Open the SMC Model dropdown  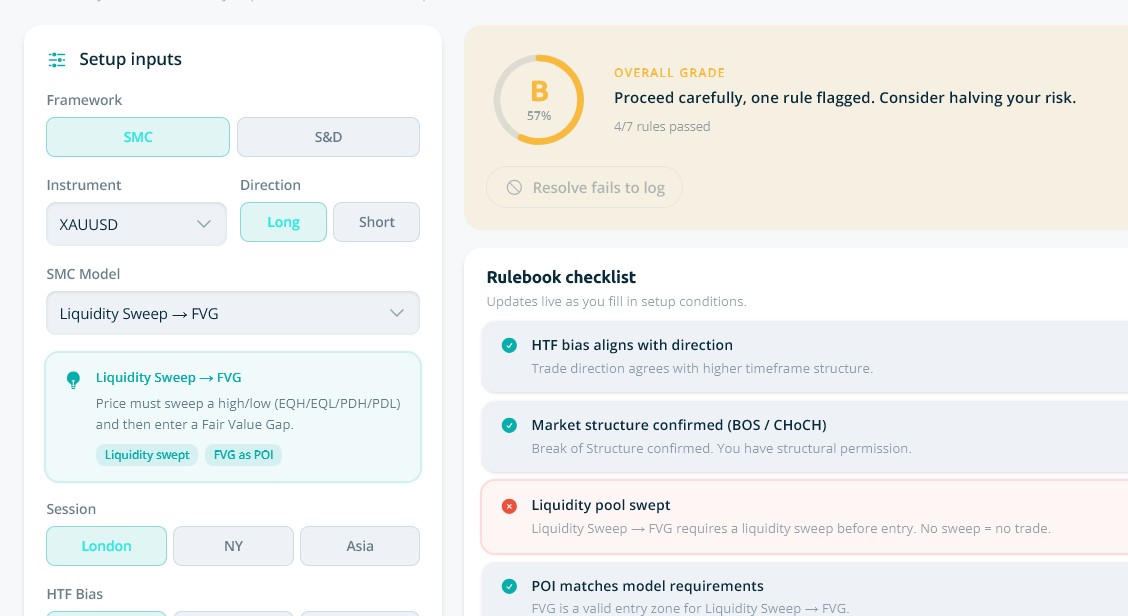[233, 313]
